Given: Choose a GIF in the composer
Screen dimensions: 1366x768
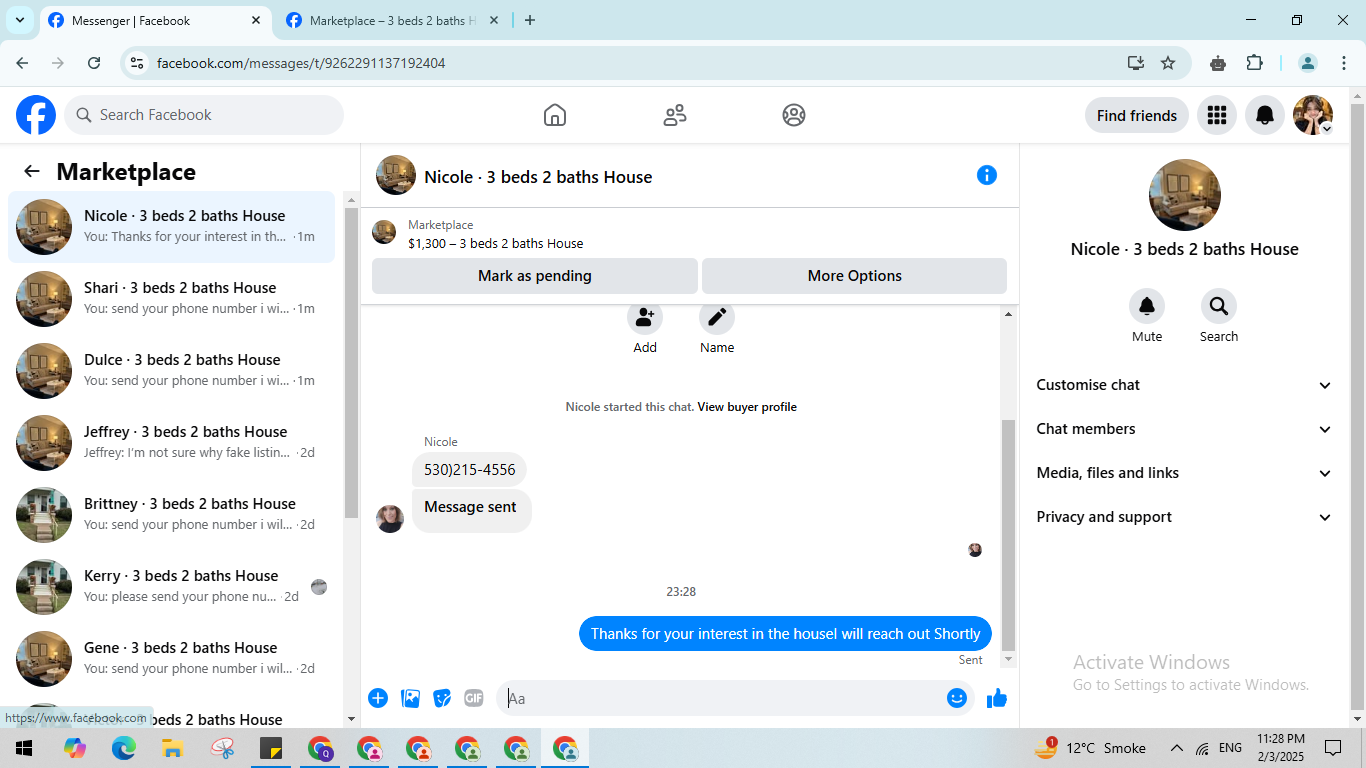Looking at the screenshot, I should tap(474, 698).
